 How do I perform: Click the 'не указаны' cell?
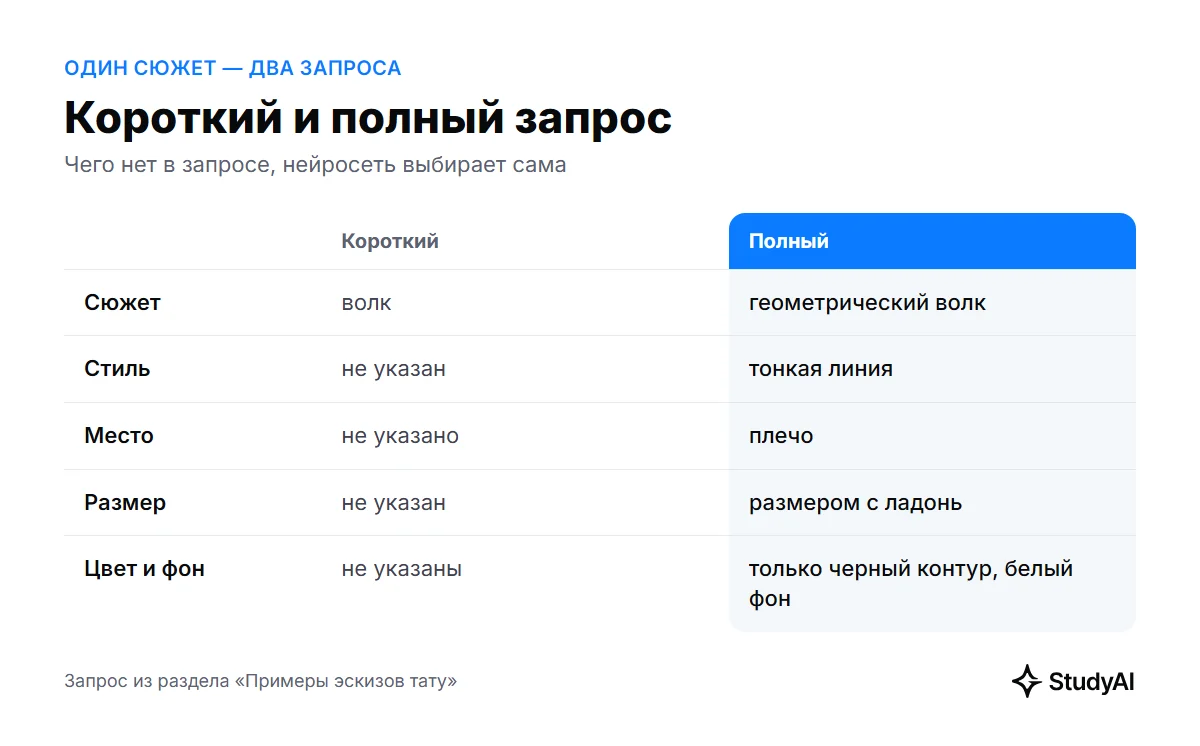point(401,568)
